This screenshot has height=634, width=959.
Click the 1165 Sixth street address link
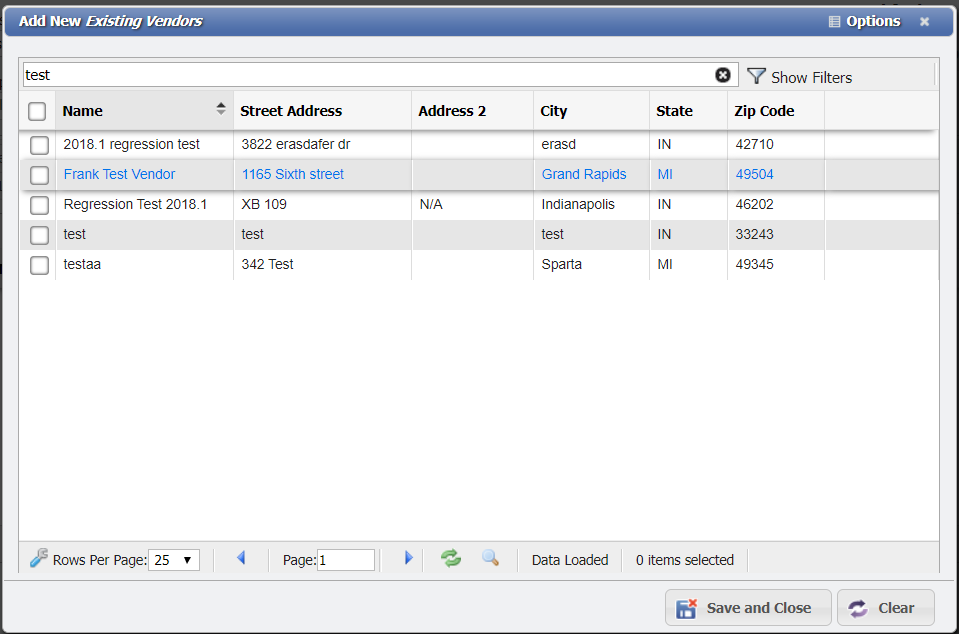coord(292,174)
